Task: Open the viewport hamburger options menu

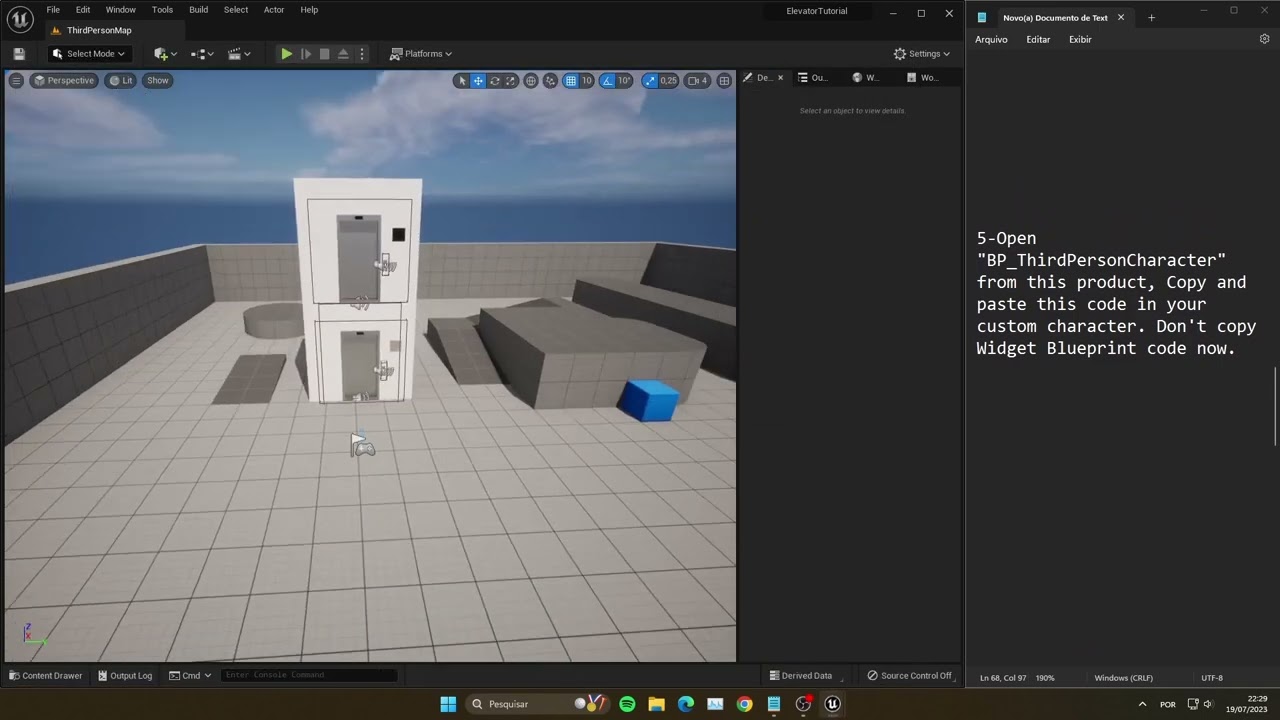Action: point(16,80)
